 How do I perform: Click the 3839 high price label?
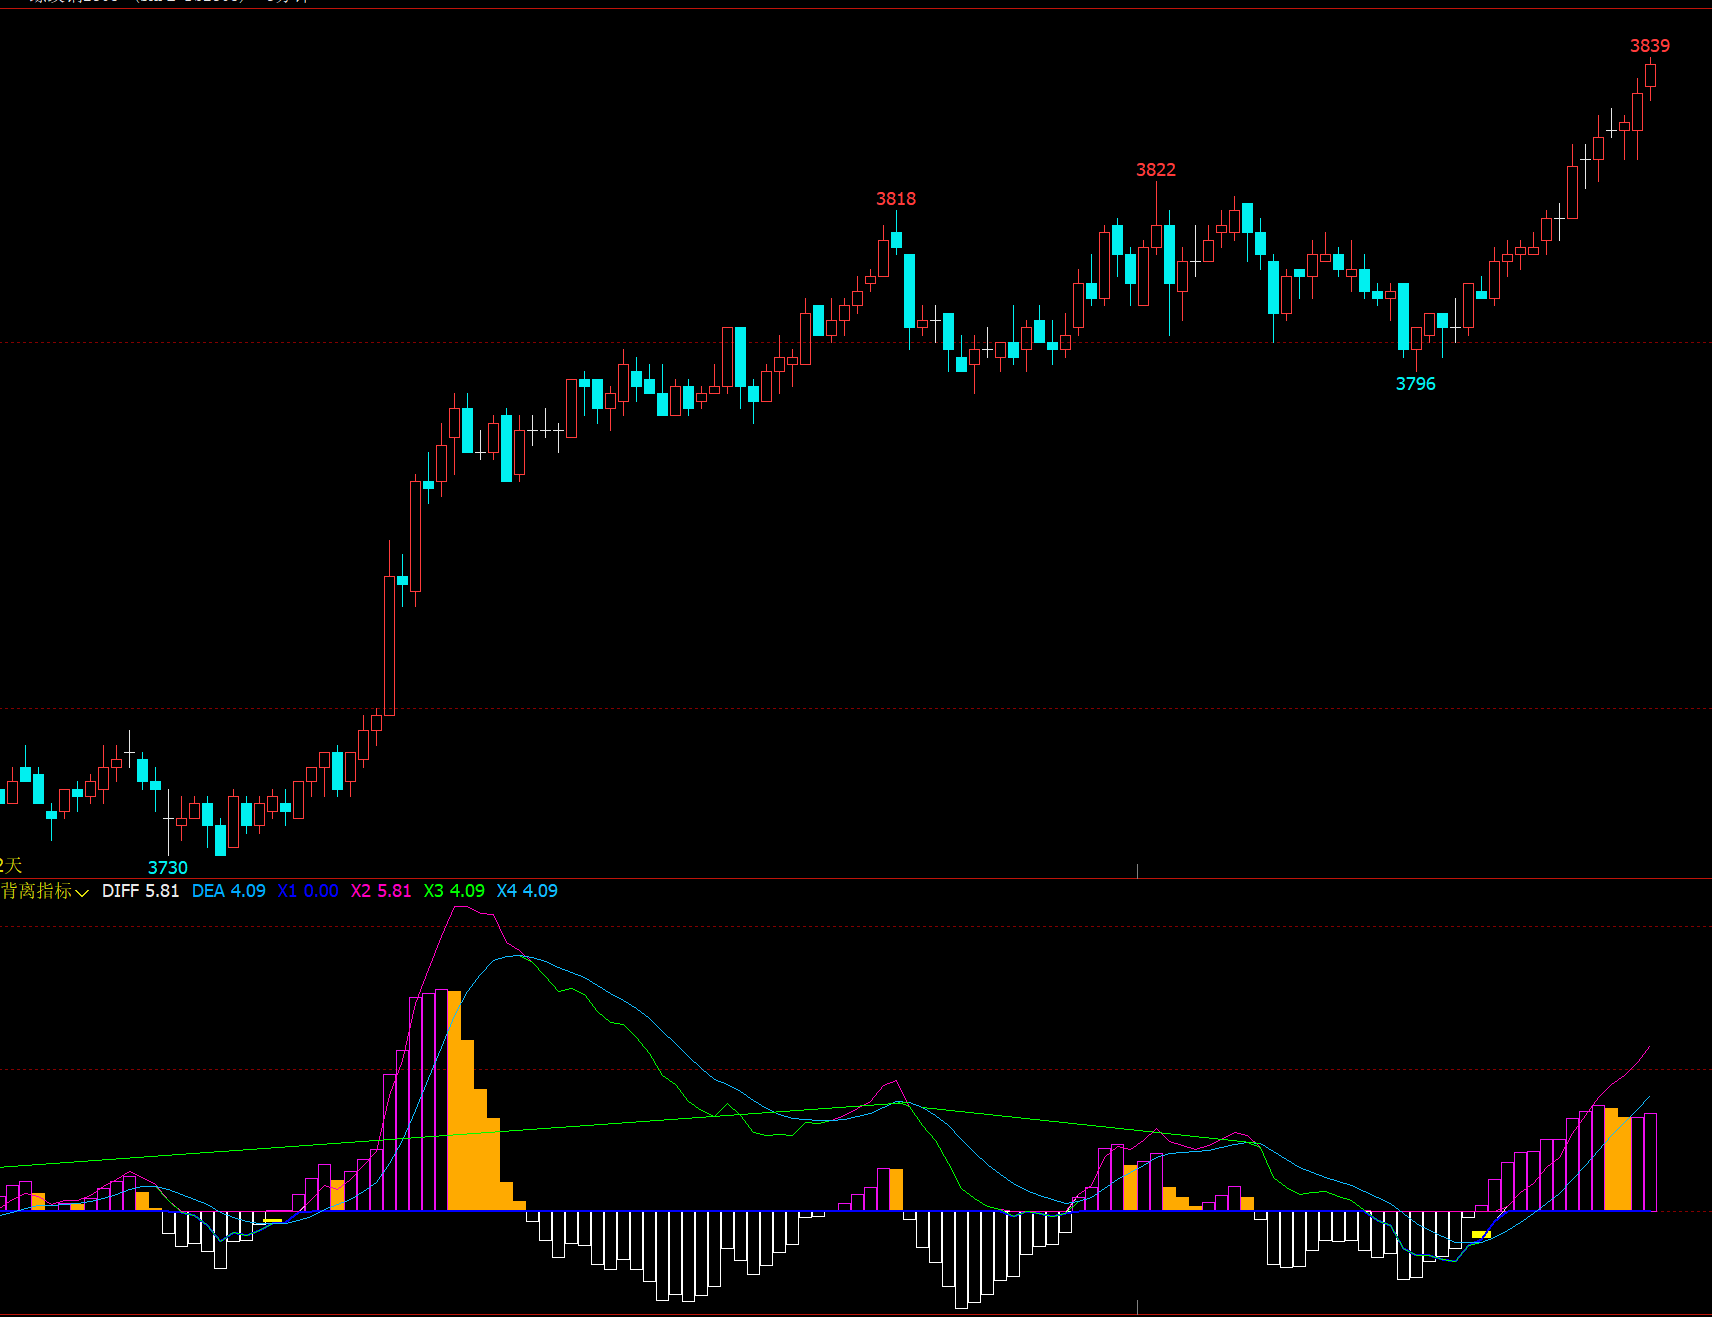click(1650, 46)
